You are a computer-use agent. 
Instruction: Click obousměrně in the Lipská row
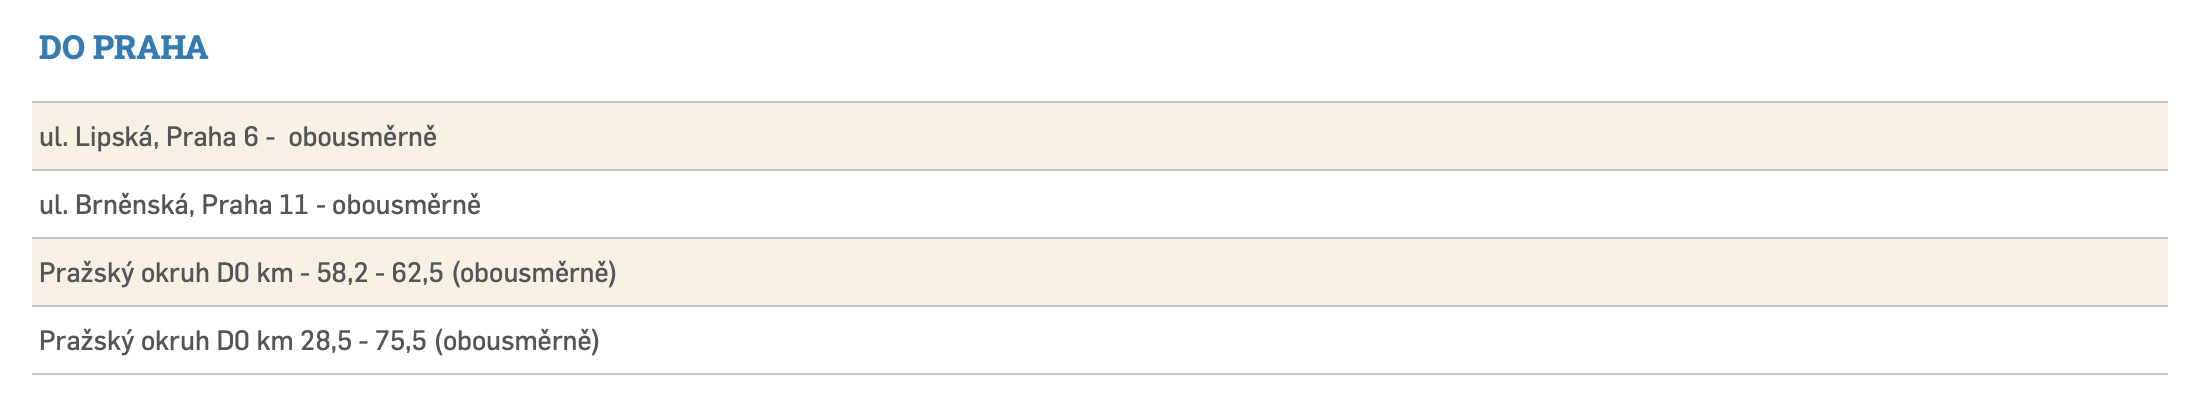click(x=362, y=137)
